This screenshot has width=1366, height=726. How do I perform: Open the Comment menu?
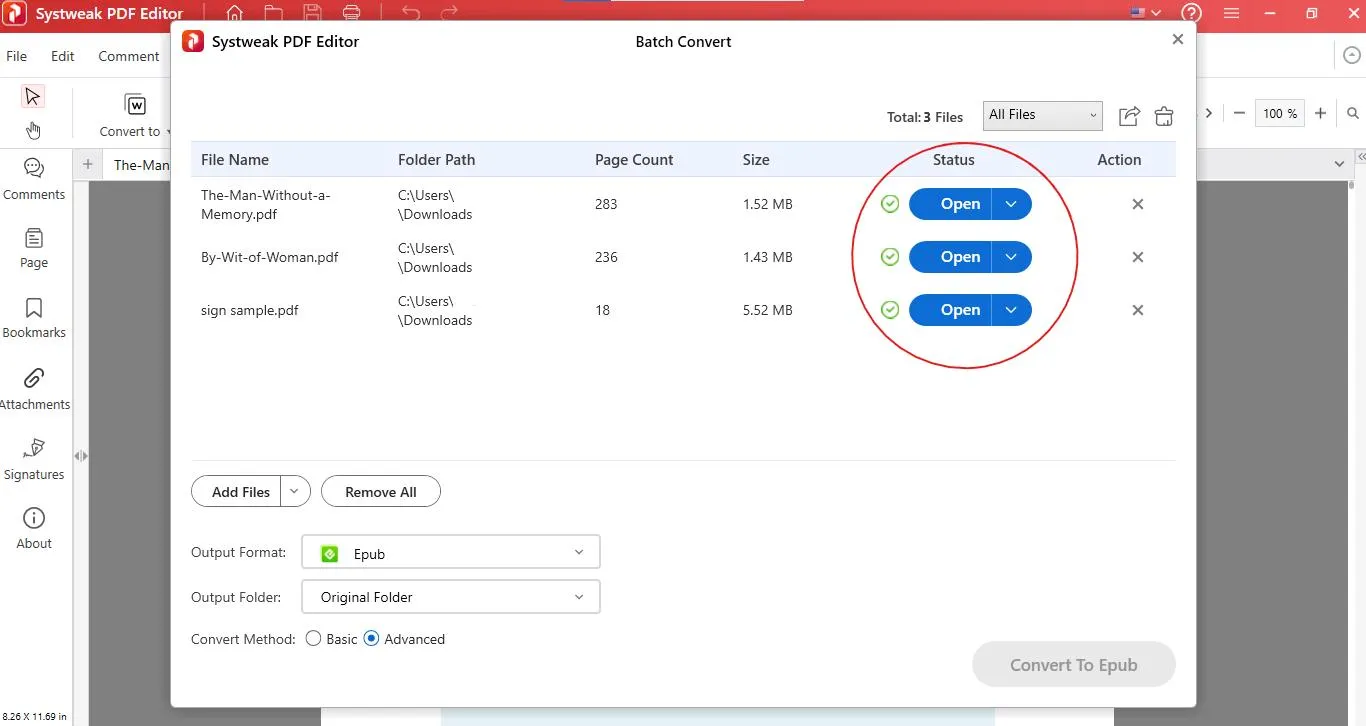tap(128, 56)
